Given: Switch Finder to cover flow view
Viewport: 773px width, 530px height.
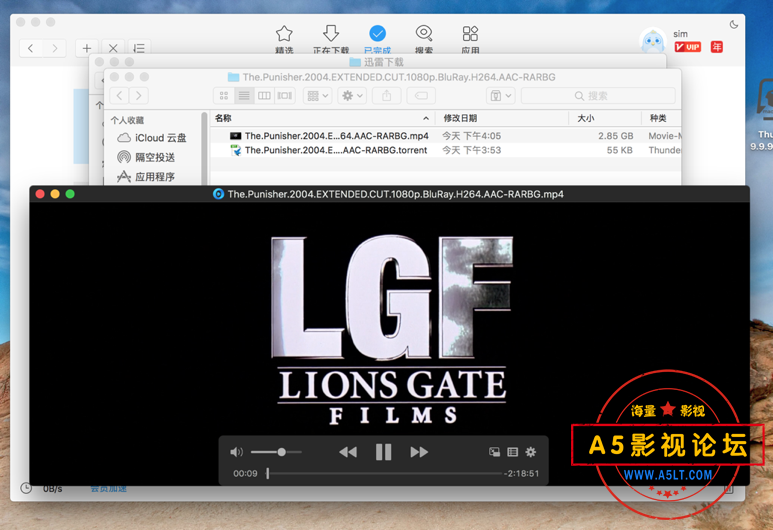Looking at the screenshot, I should (x=284, y=96).
